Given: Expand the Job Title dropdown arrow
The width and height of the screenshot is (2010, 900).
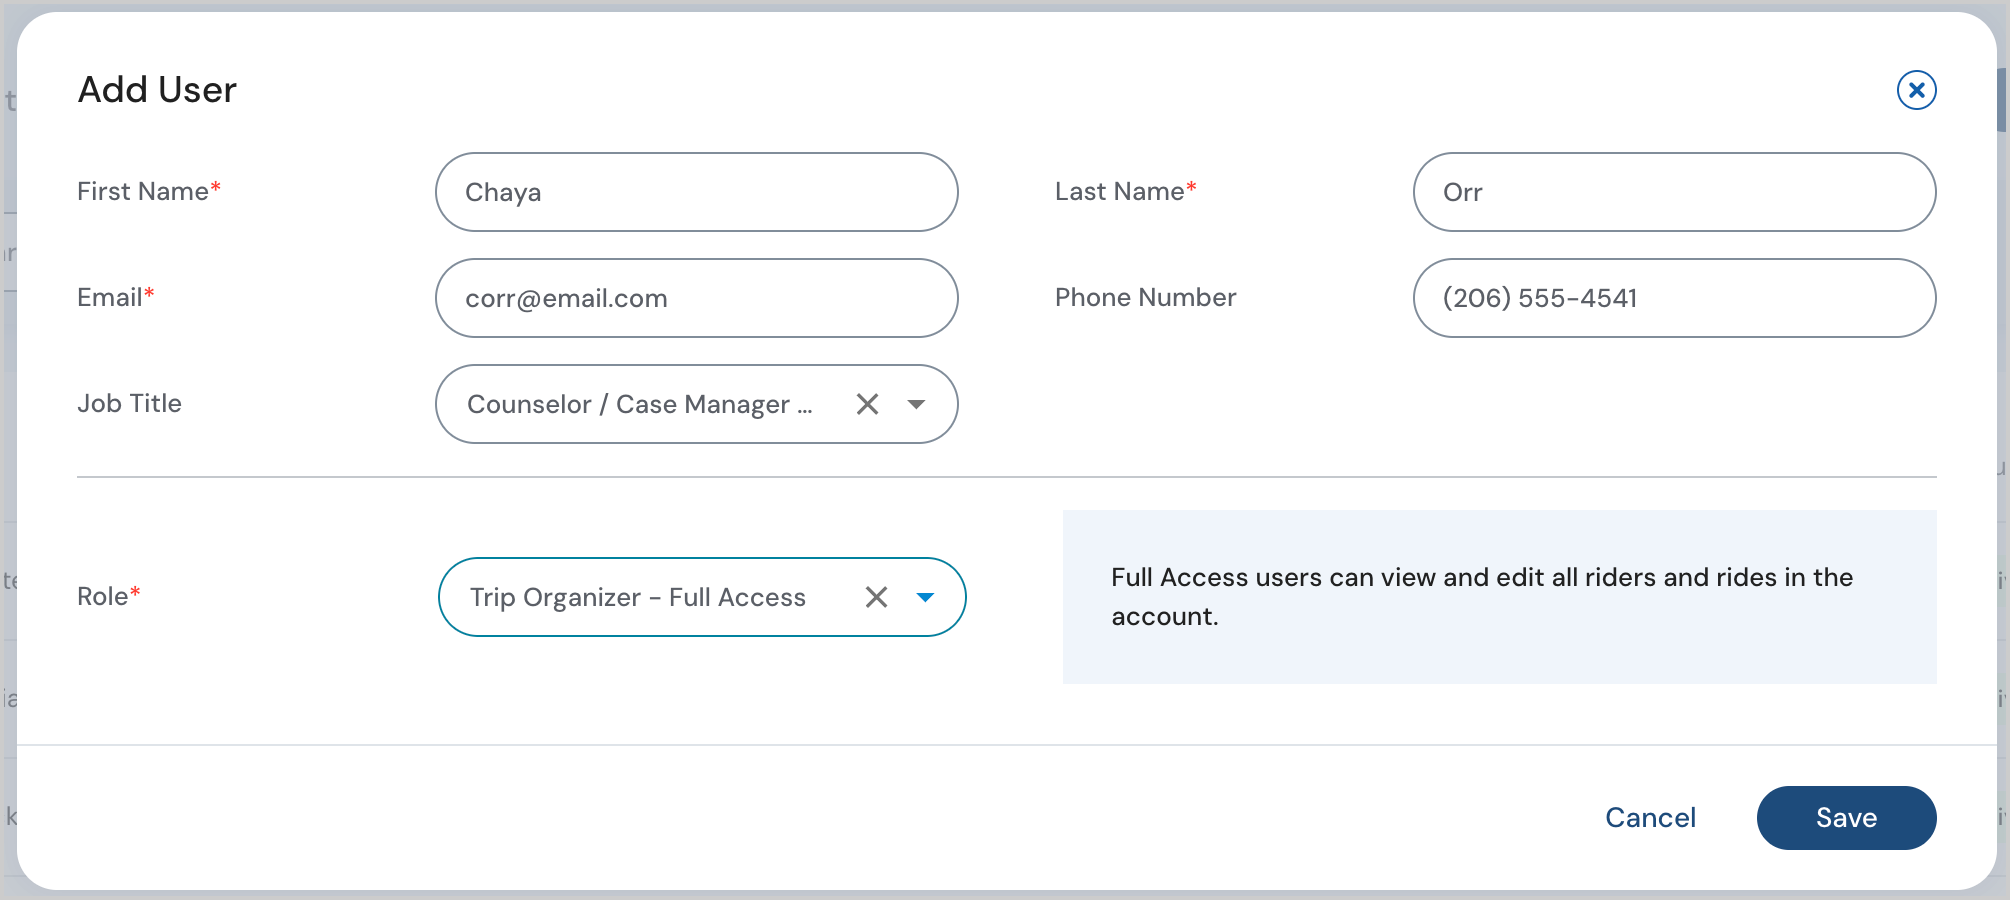Looking at the screenshot, I should [916, 404].
